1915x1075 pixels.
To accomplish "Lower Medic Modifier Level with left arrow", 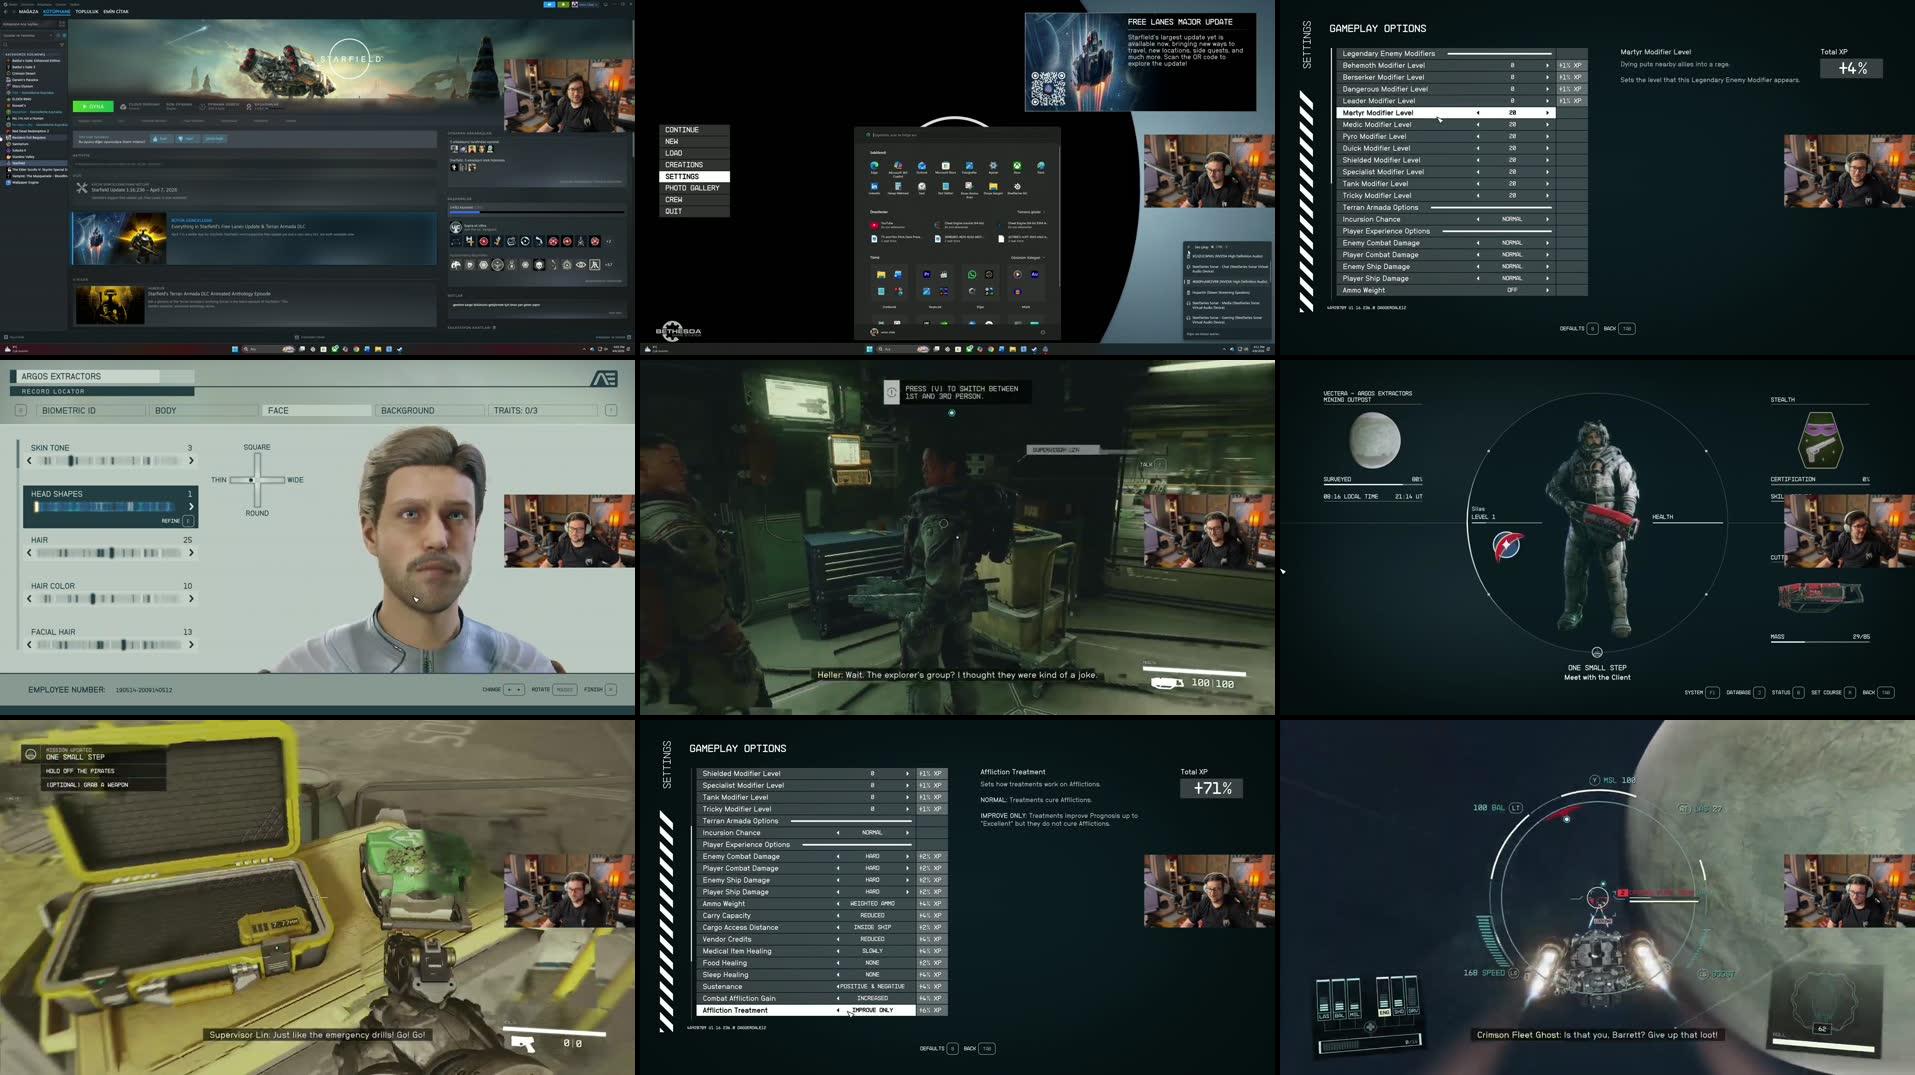I will tap(1478, 125).
